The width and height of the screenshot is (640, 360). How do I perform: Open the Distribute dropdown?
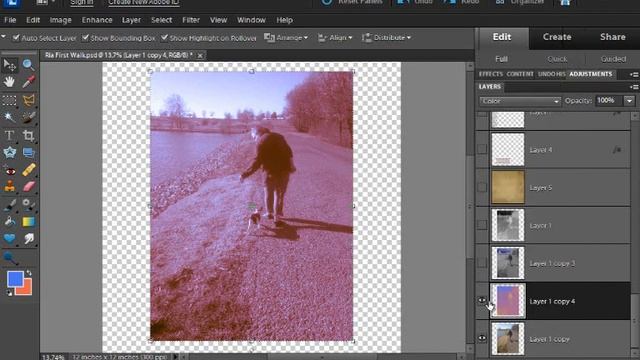[x=387, y=38]
